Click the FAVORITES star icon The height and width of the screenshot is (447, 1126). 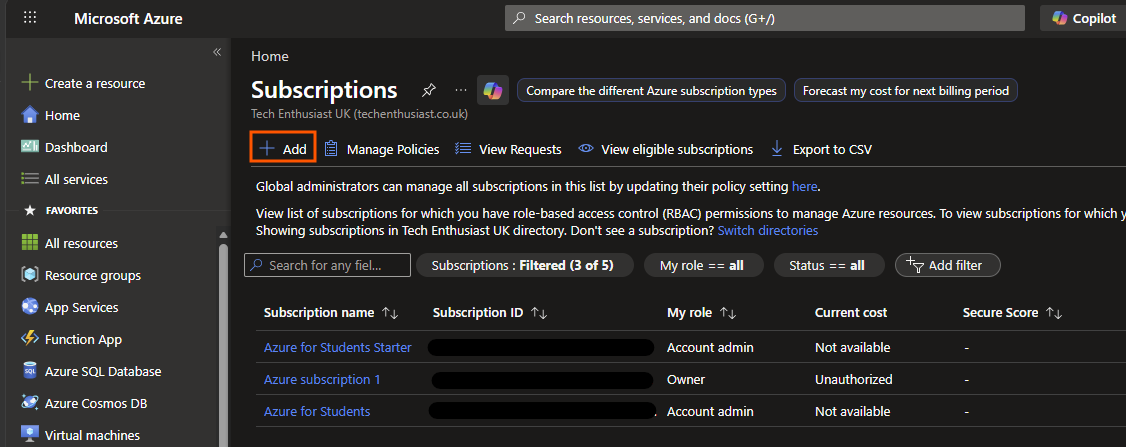29,211
